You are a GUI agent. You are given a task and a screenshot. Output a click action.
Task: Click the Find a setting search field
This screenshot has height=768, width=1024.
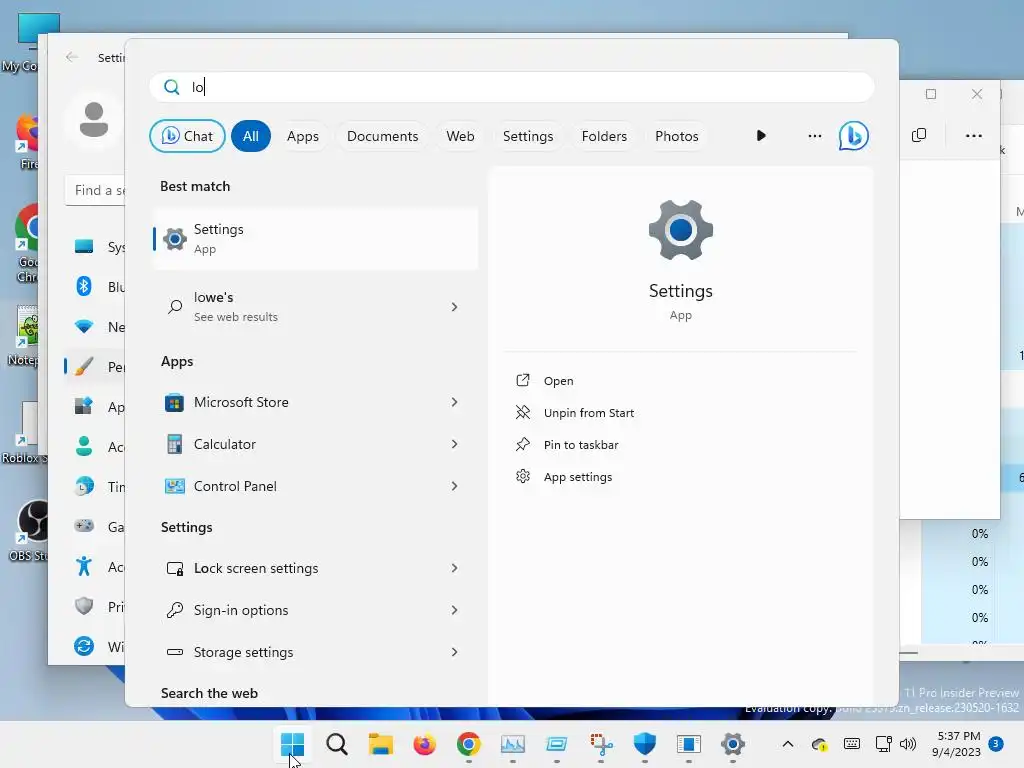pyautogui.click(x=95, y=190)
